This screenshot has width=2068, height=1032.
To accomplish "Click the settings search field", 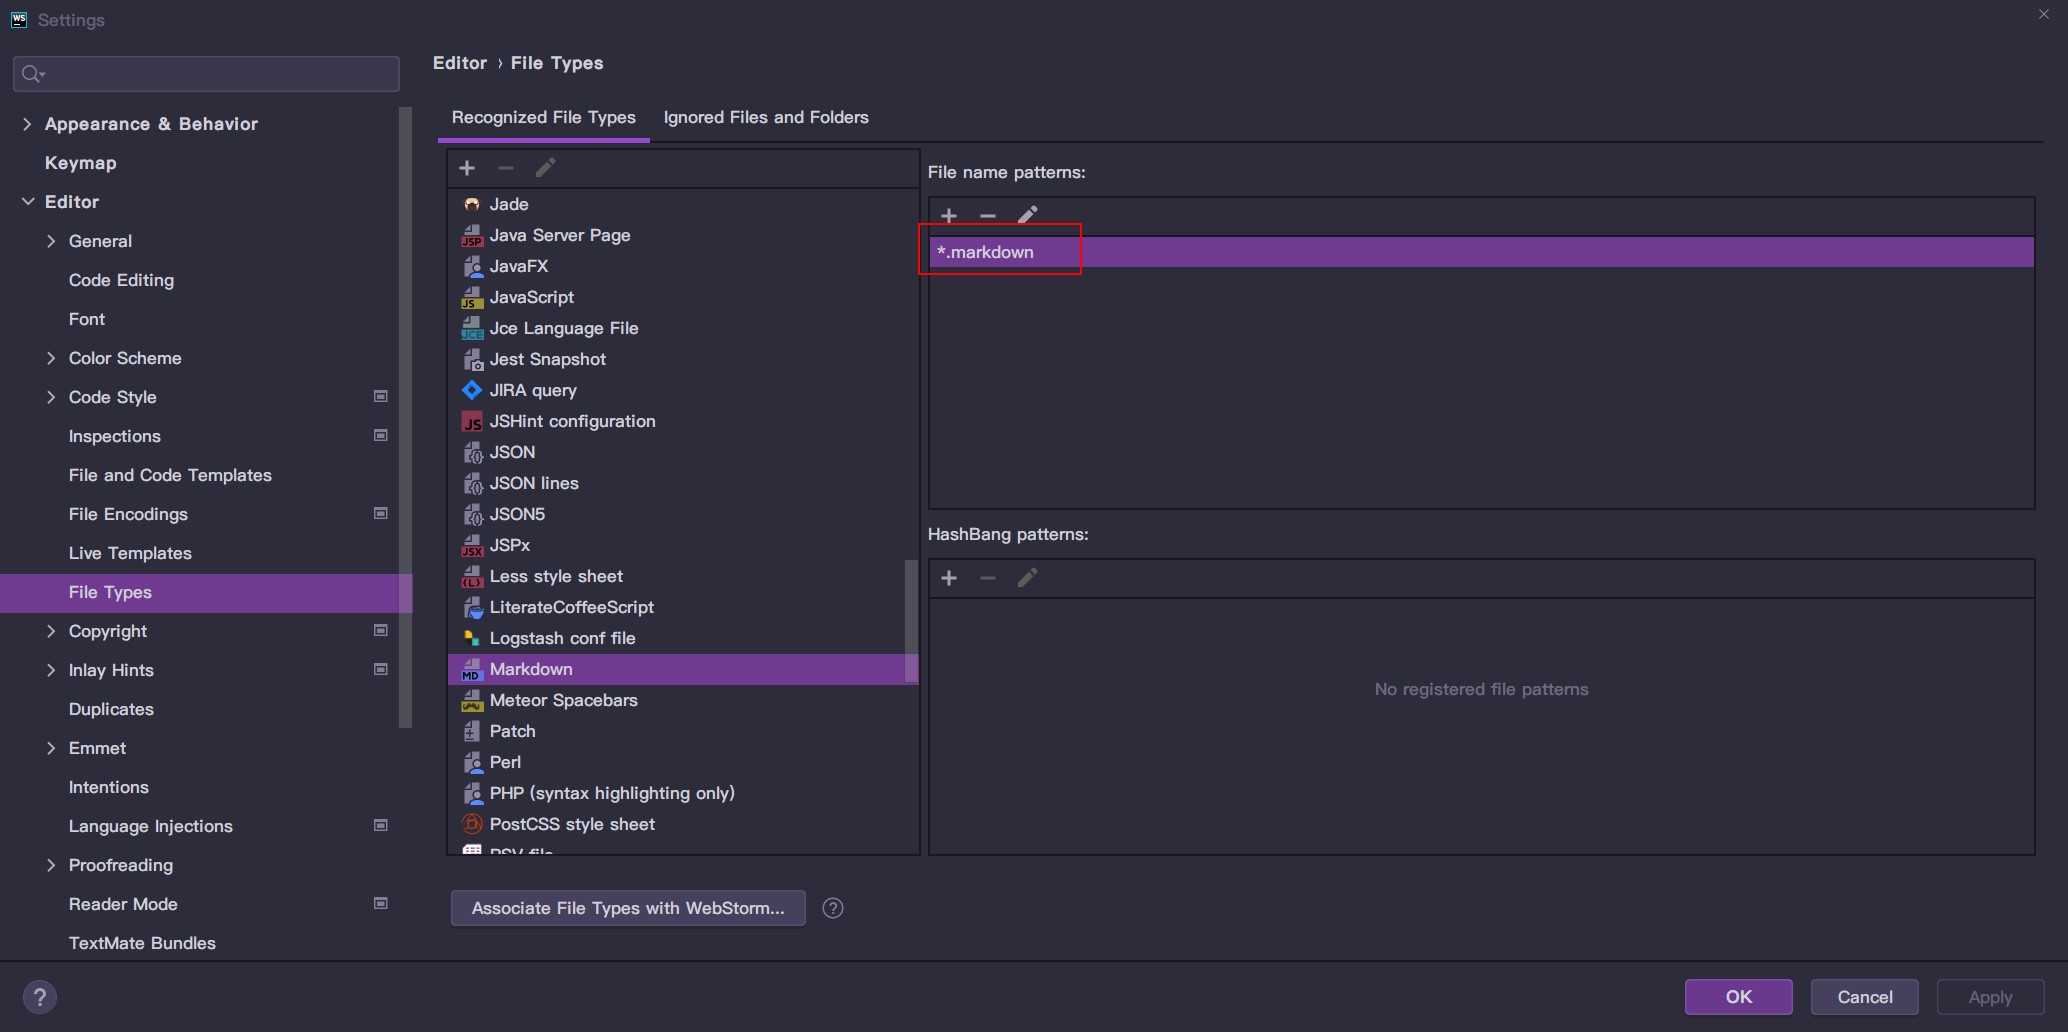I will click(x=206, y=74).
